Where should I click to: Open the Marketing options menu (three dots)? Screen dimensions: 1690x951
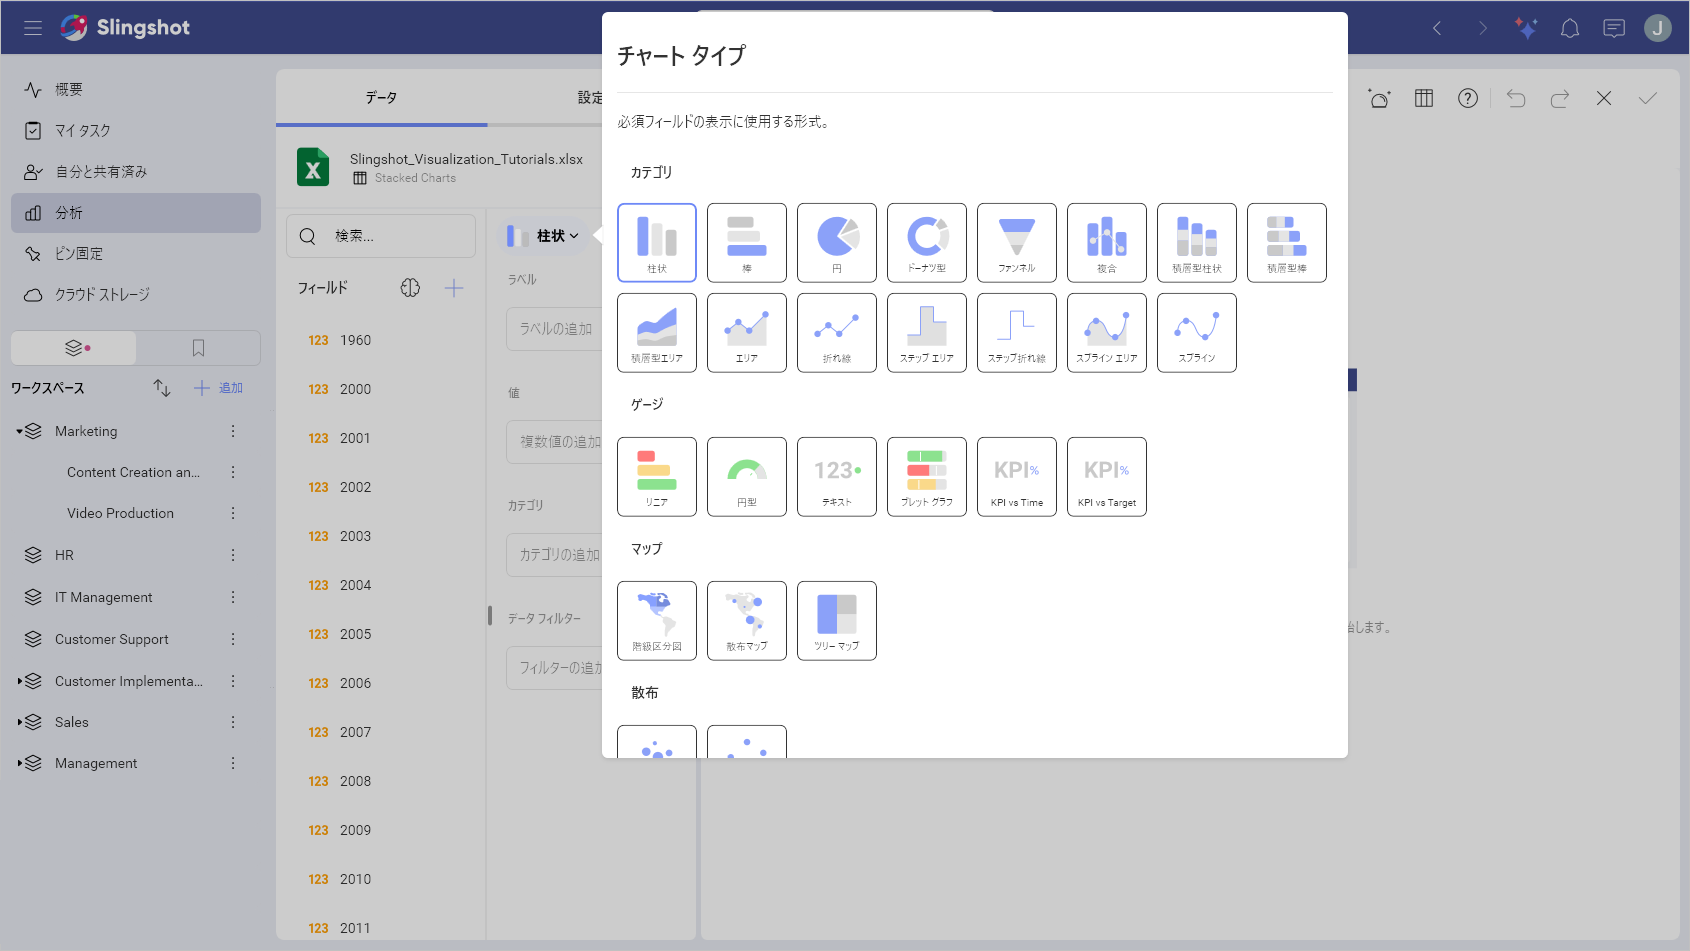pos(233,431)
